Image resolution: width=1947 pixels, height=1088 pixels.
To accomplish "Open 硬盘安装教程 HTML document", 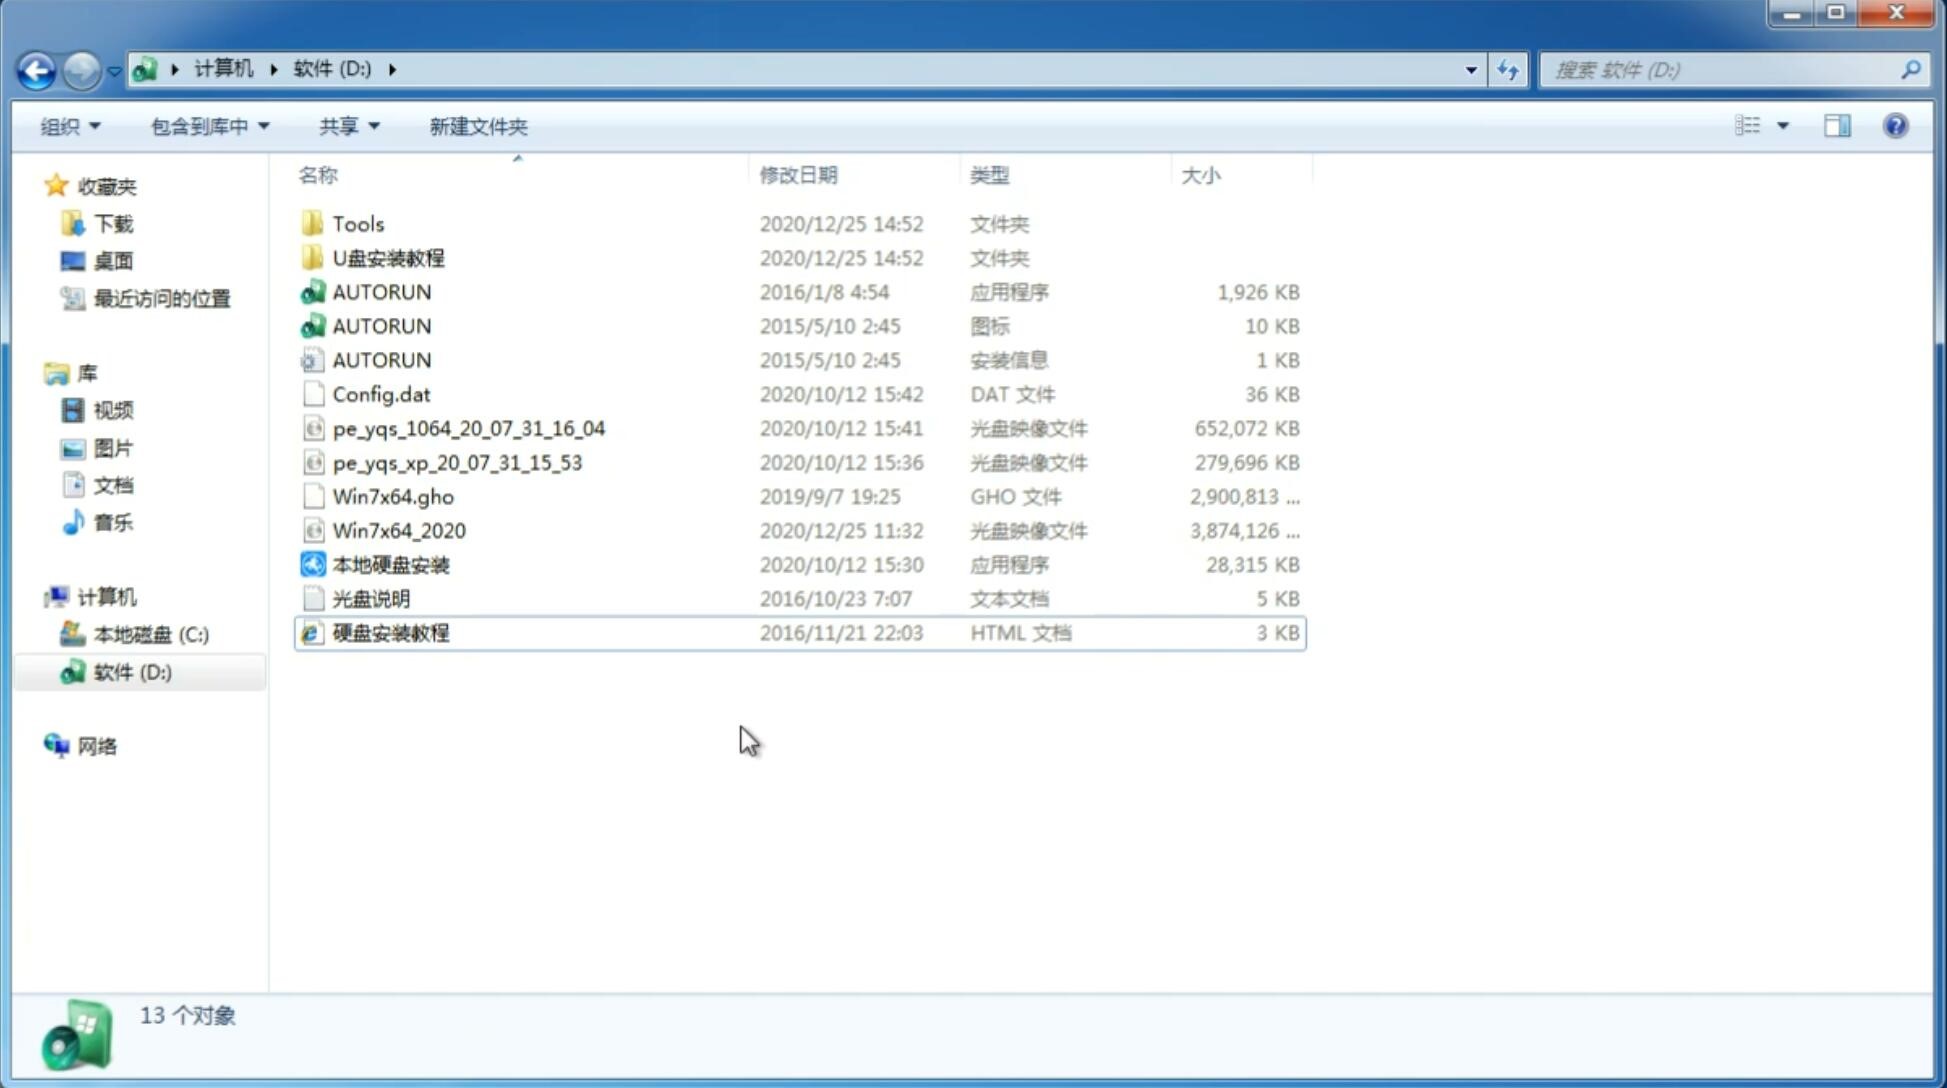I will click(x=390, y=632).
